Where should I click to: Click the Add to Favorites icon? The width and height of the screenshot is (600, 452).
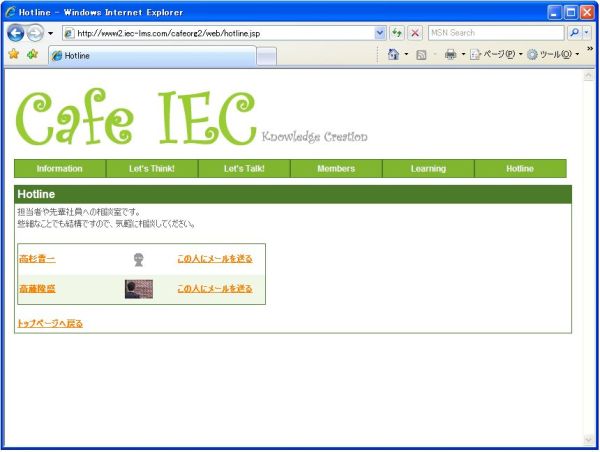[33, 54]
